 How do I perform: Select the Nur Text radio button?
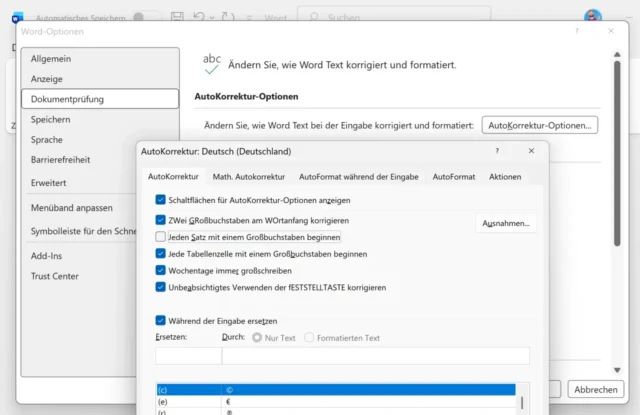point(257,337)
